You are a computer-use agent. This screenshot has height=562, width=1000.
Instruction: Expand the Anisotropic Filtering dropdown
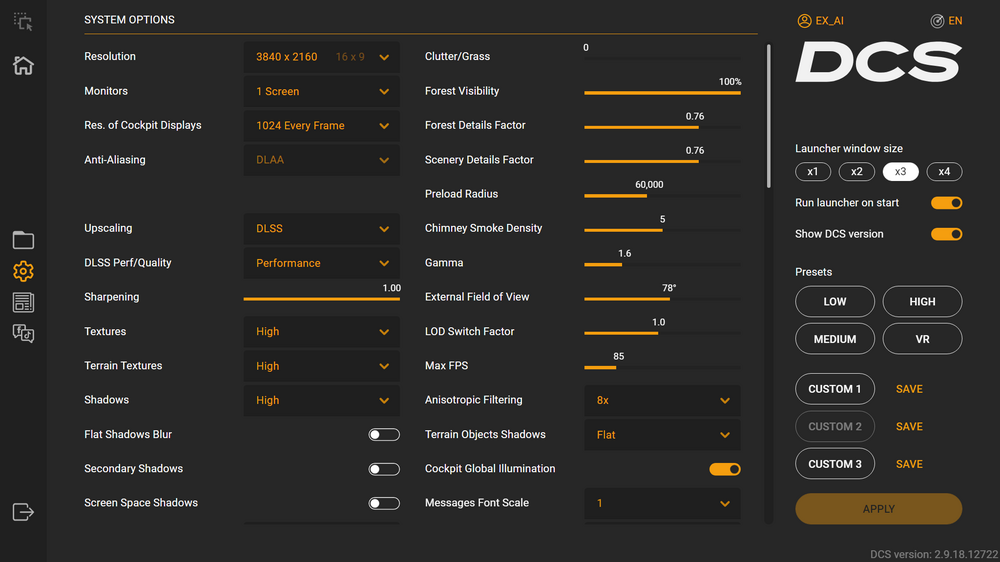662,400
